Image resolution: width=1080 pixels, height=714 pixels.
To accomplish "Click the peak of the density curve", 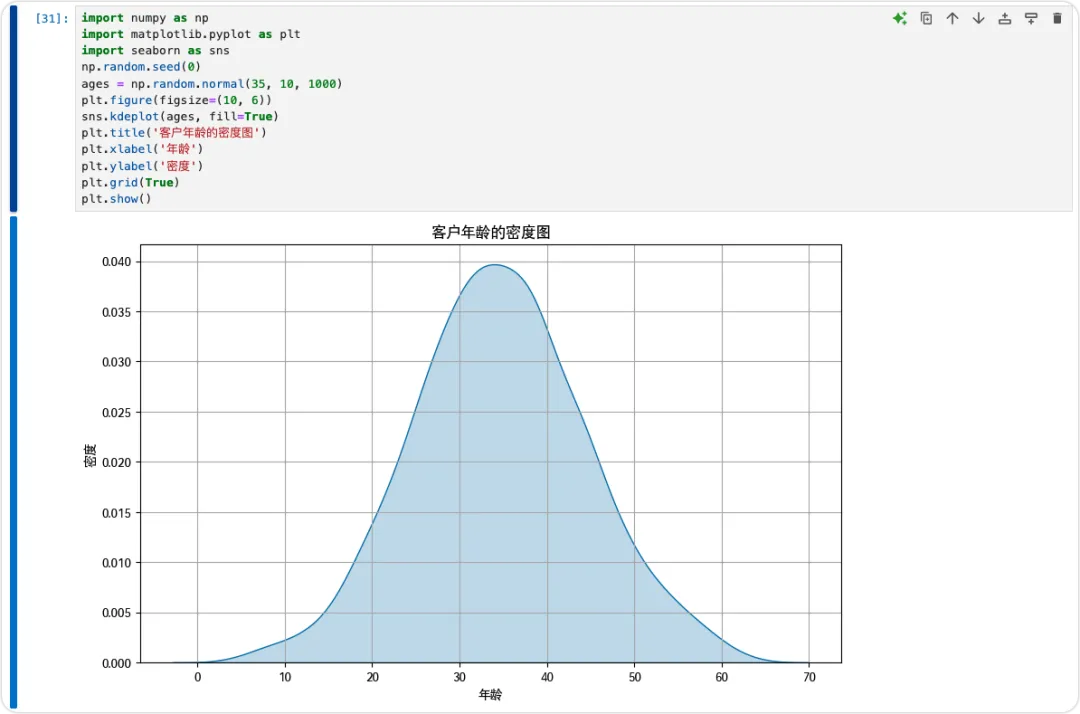I will pyautogui.click(x=495, y=265).
